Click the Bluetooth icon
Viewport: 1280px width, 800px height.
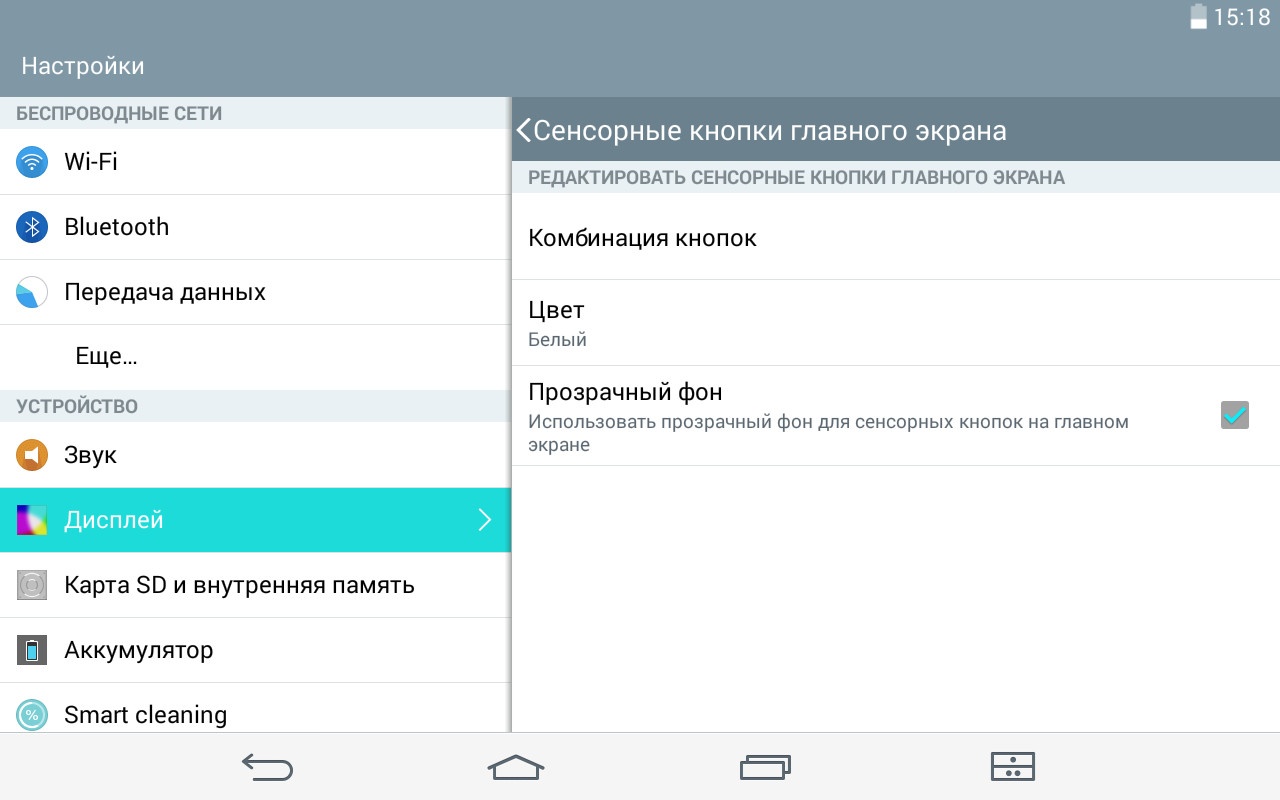(32, 227)
